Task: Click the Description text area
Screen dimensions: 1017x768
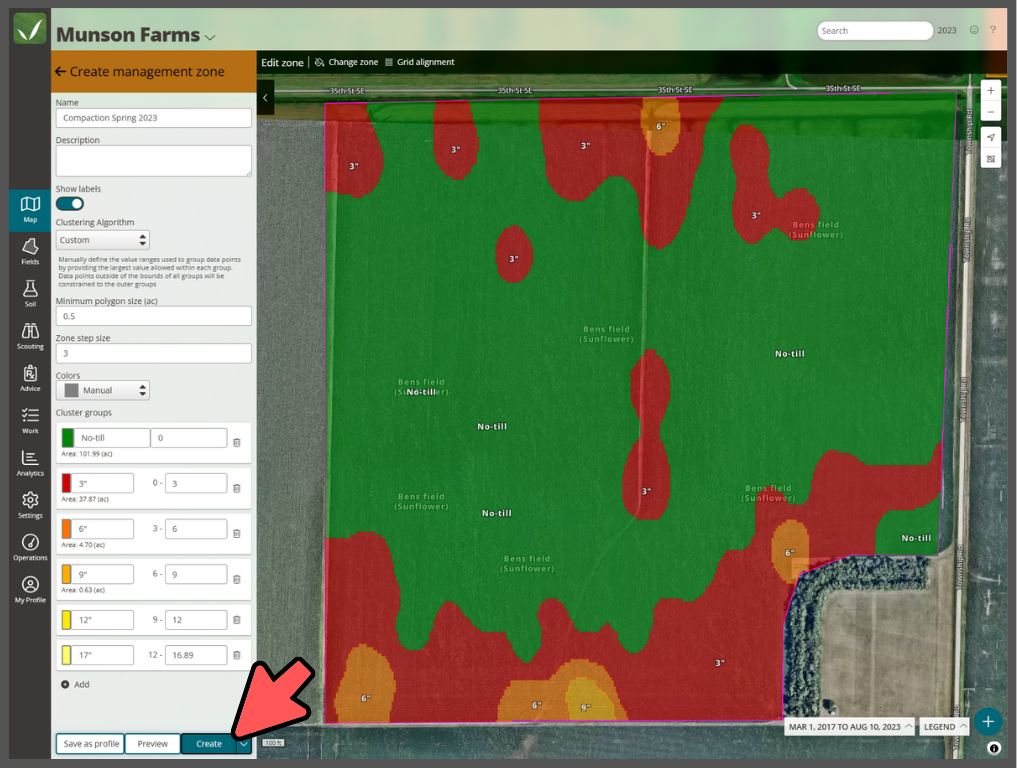Action: point(154,161)
